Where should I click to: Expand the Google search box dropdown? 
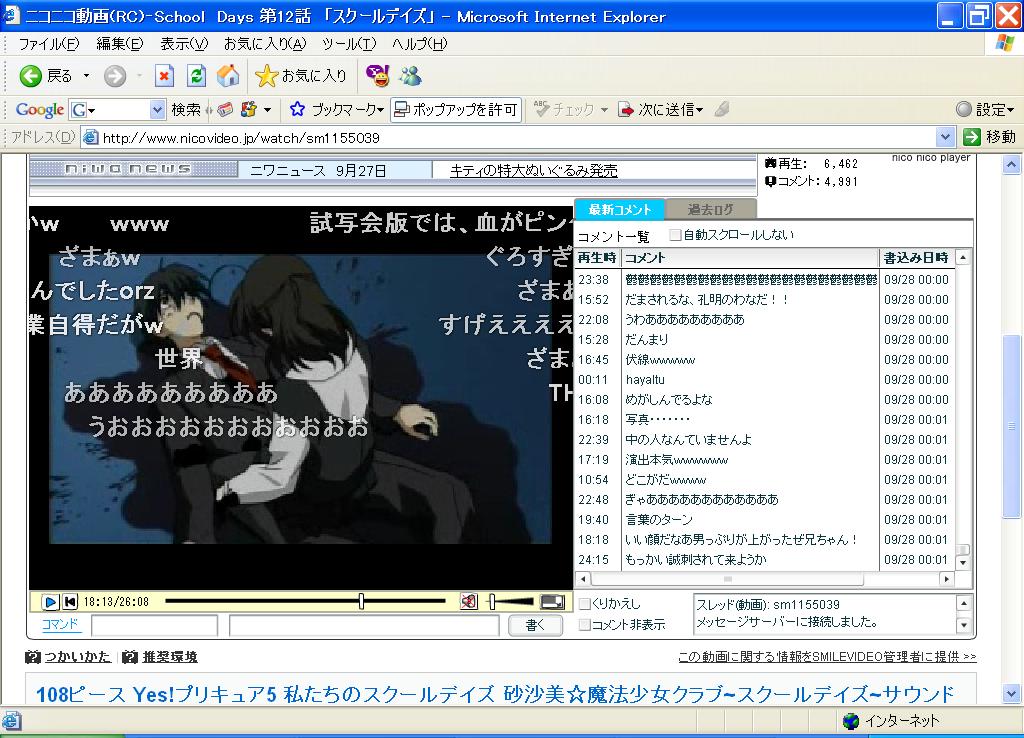[157, 110]
